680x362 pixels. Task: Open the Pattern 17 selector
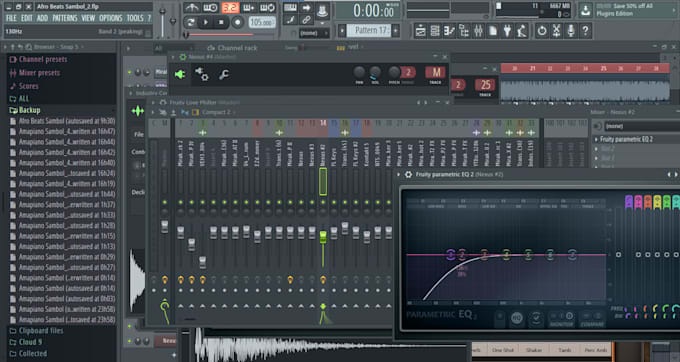click(x=369, y=30)
